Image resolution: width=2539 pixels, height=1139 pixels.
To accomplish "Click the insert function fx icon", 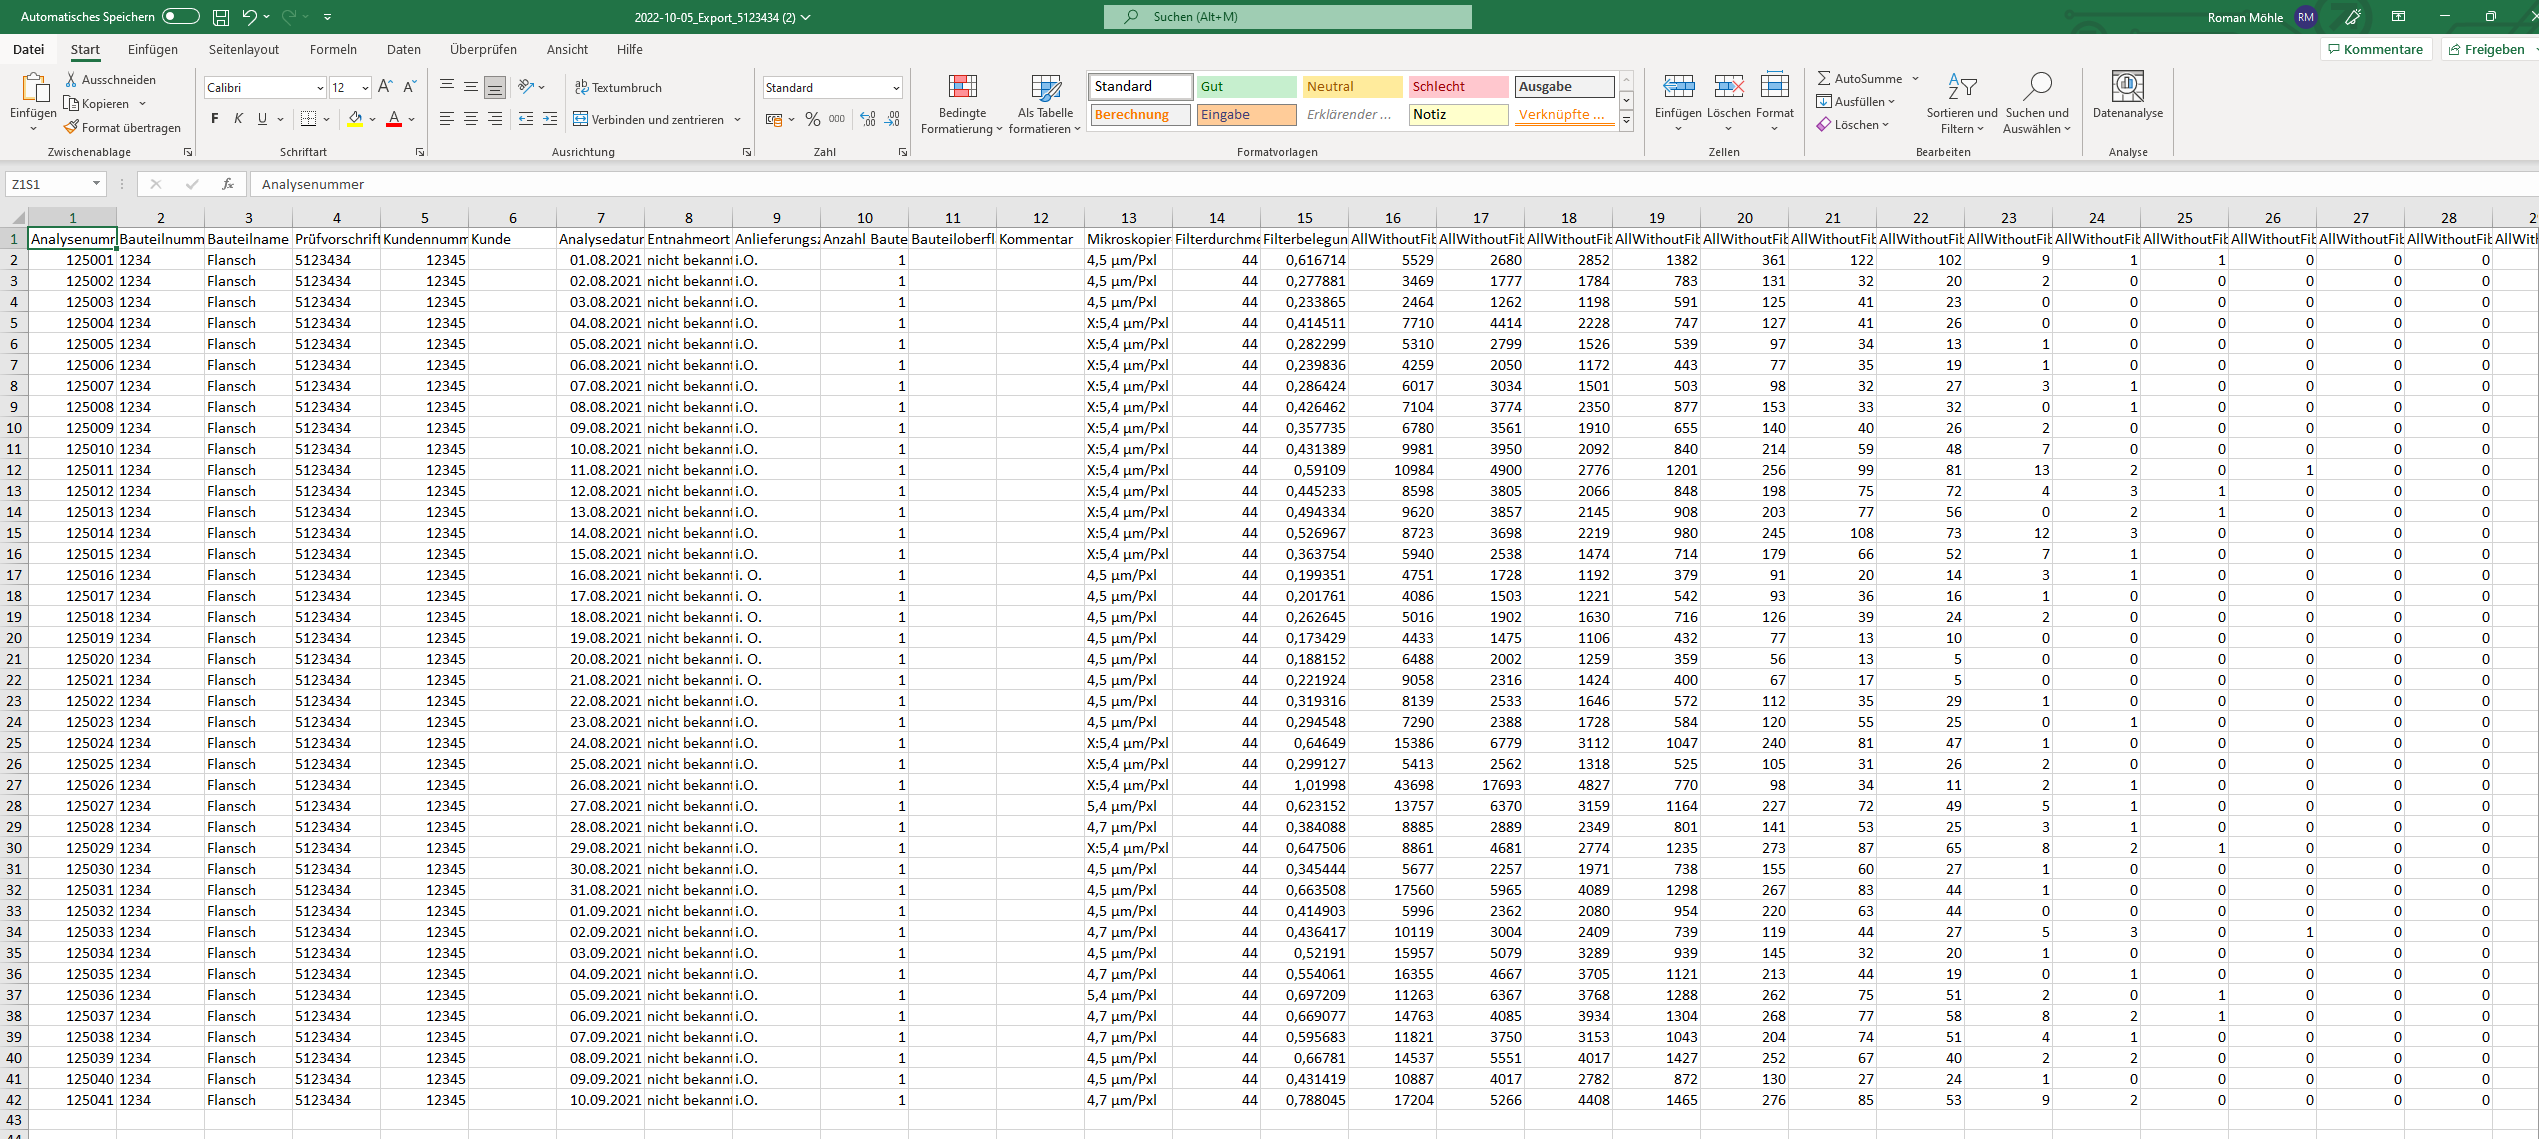I will (x=228, y=184).
